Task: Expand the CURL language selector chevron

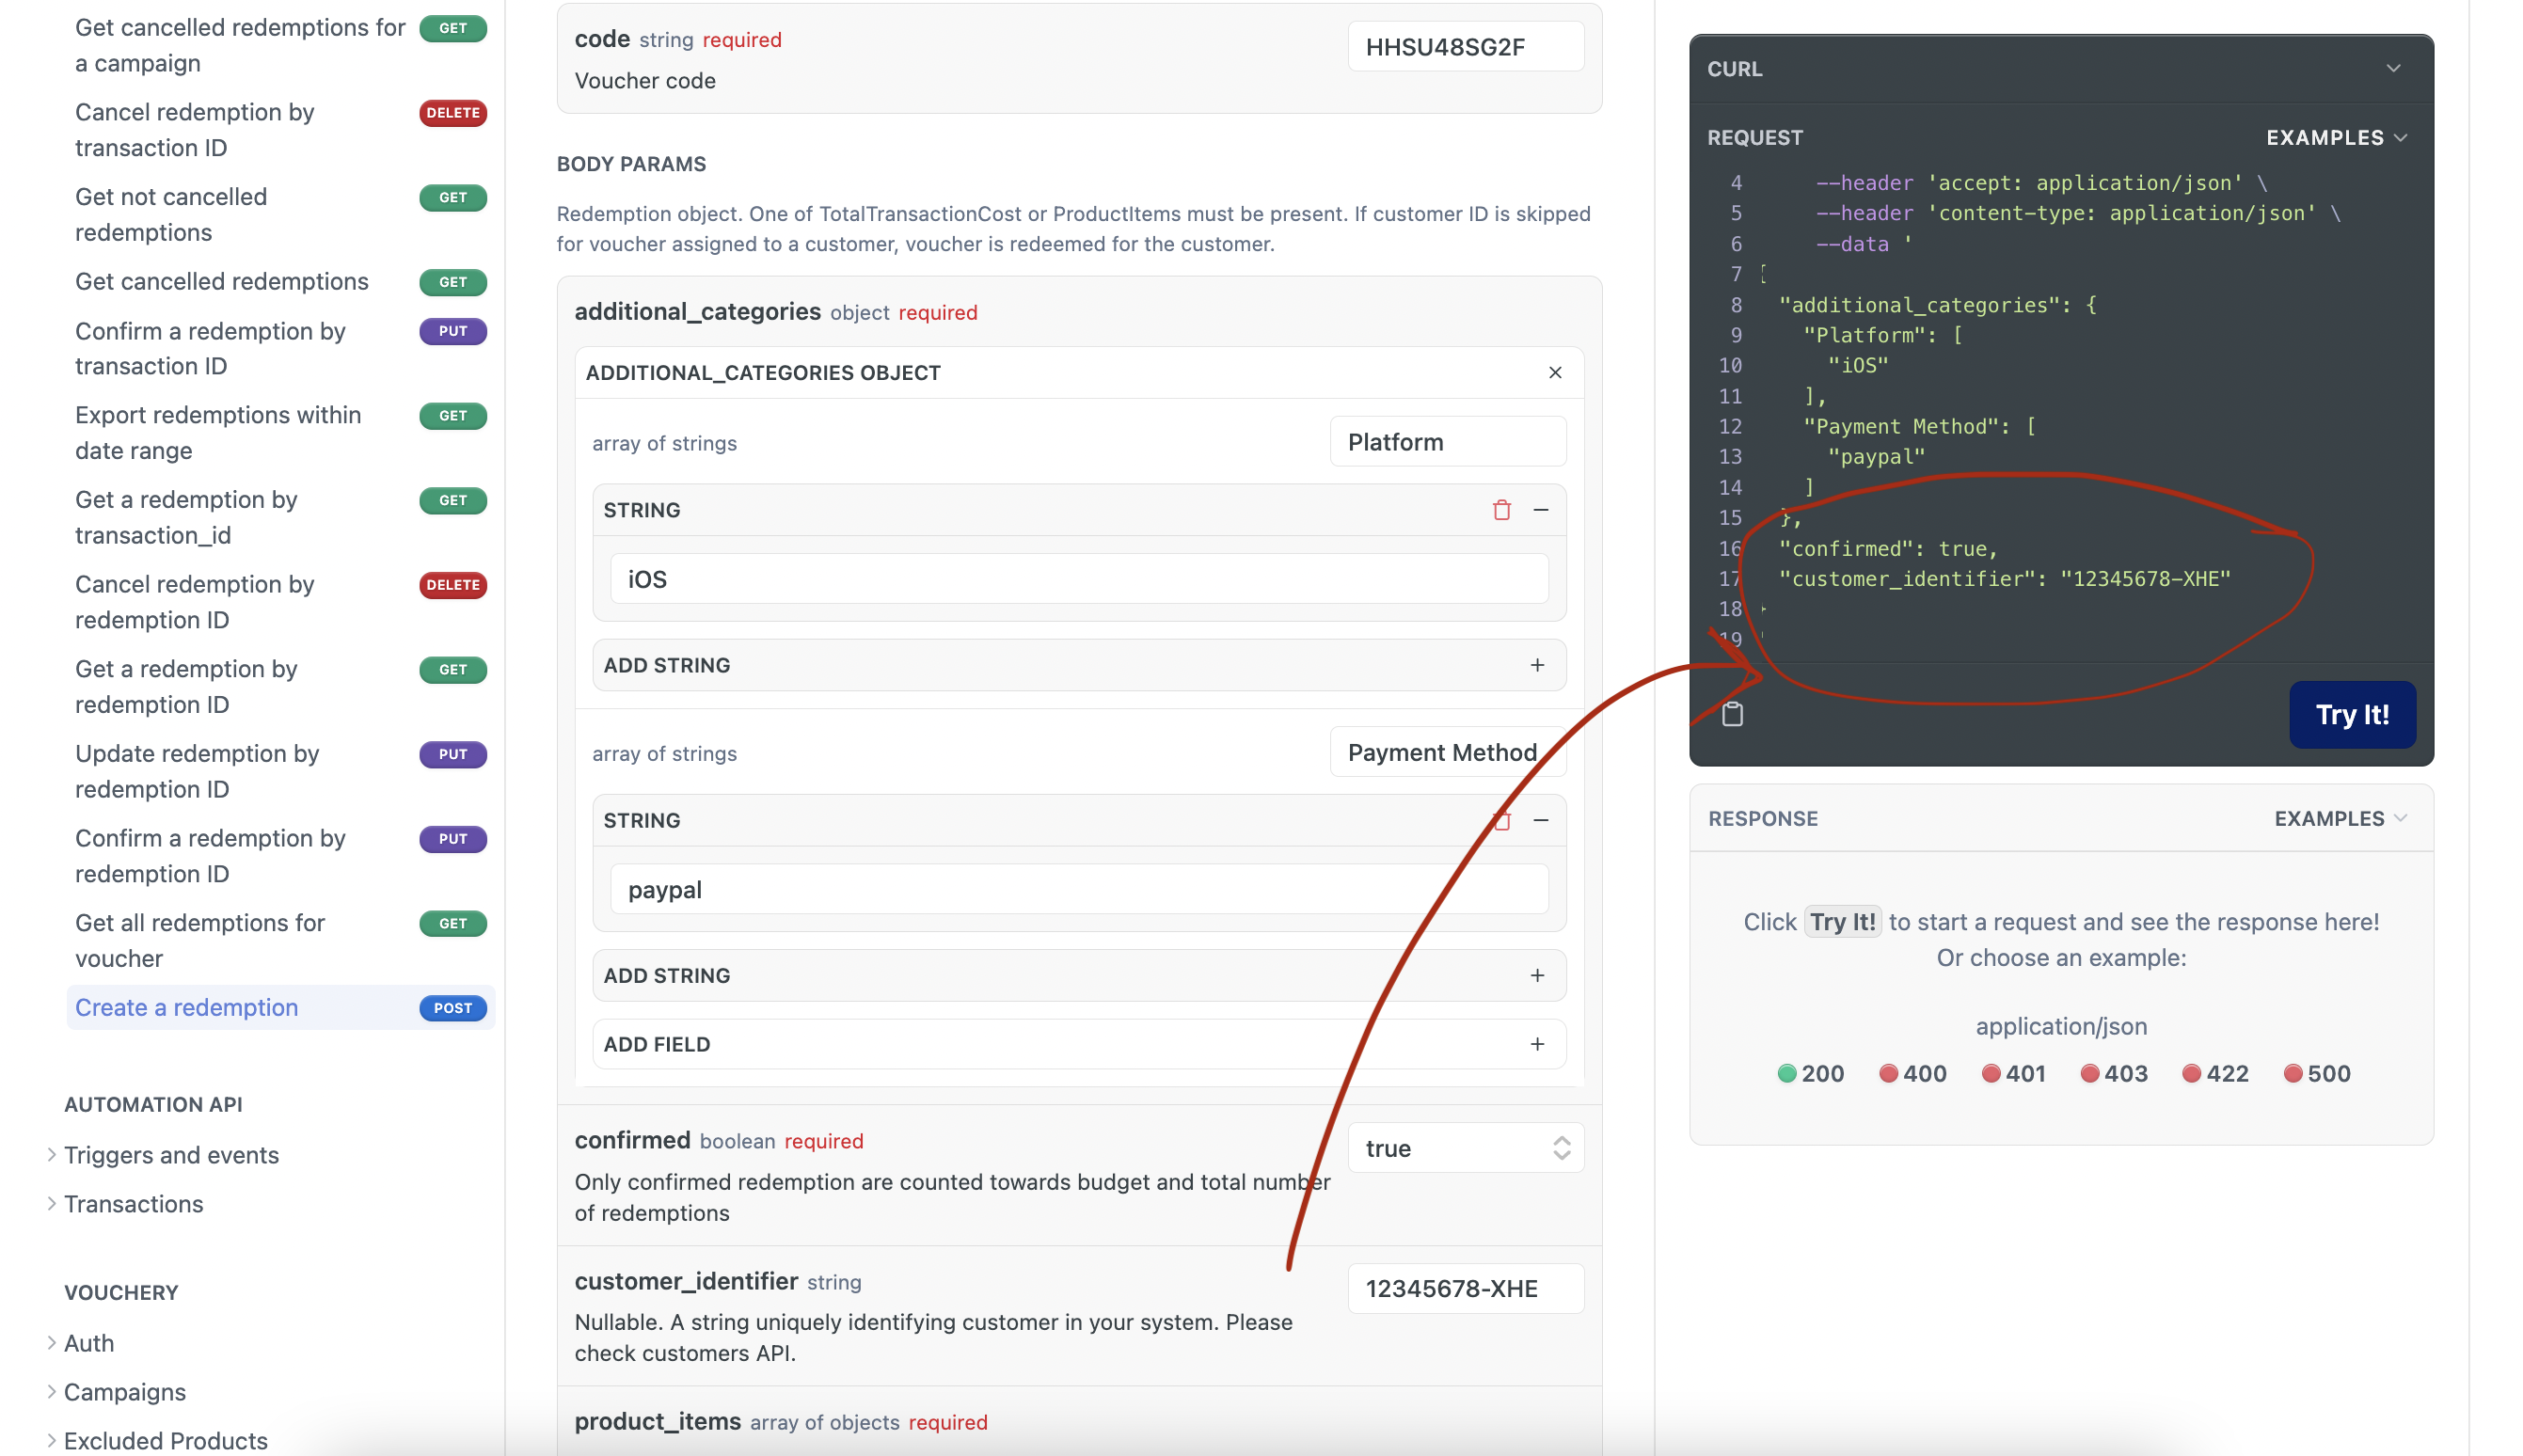Action: [x=2393, y=69]
